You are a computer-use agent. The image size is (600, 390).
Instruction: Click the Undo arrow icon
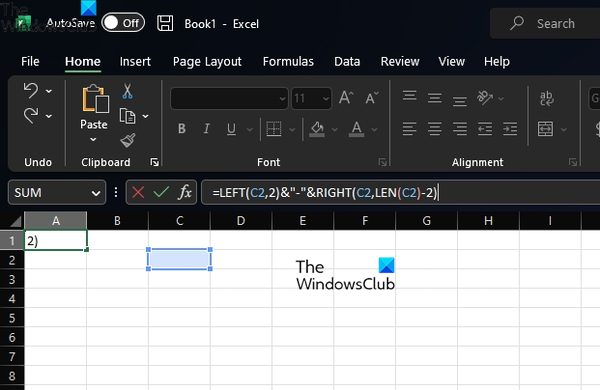click(x=31, y=91)
